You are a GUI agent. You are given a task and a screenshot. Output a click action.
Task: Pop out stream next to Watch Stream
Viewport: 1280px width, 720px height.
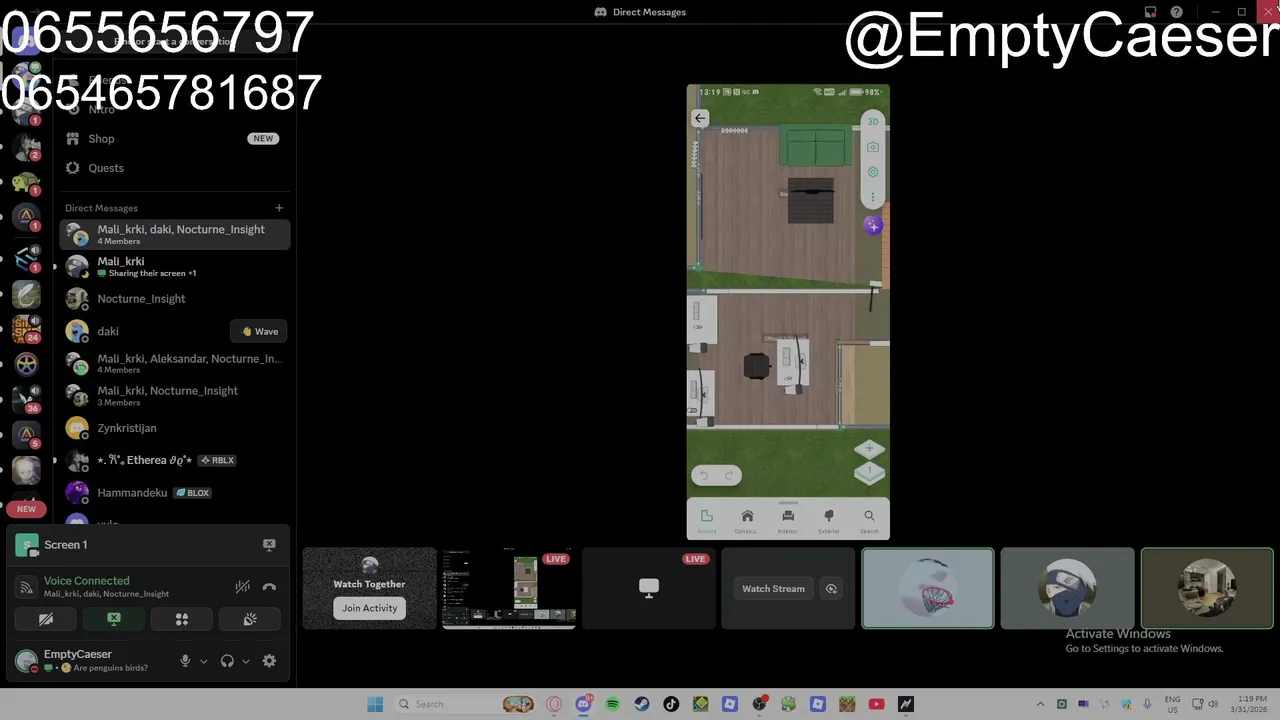click(x=831, y=589)
